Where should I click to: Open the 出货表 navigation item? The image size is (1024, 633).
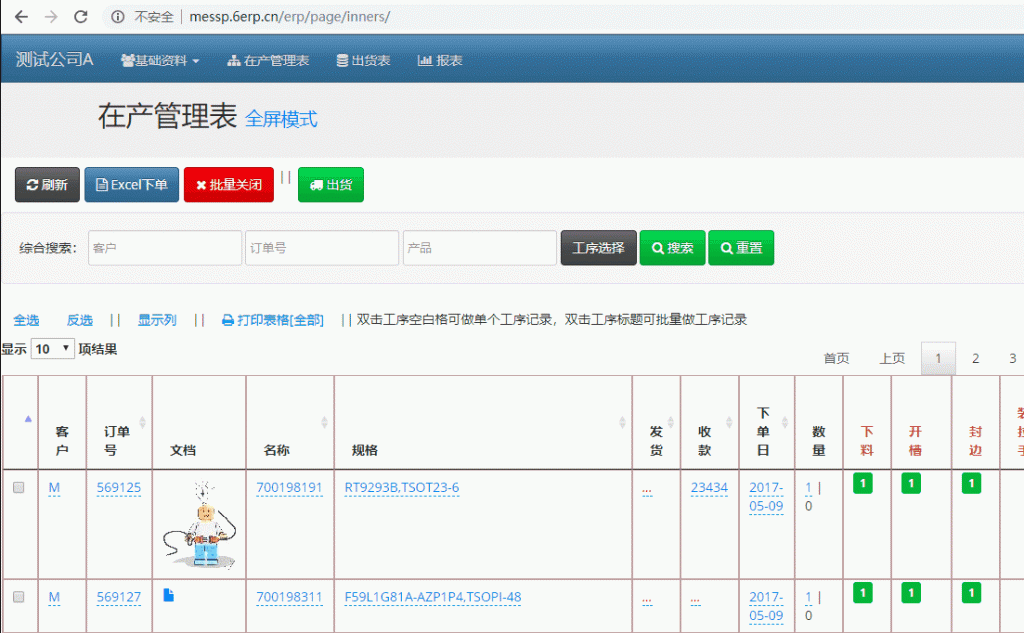click(363, 60)
